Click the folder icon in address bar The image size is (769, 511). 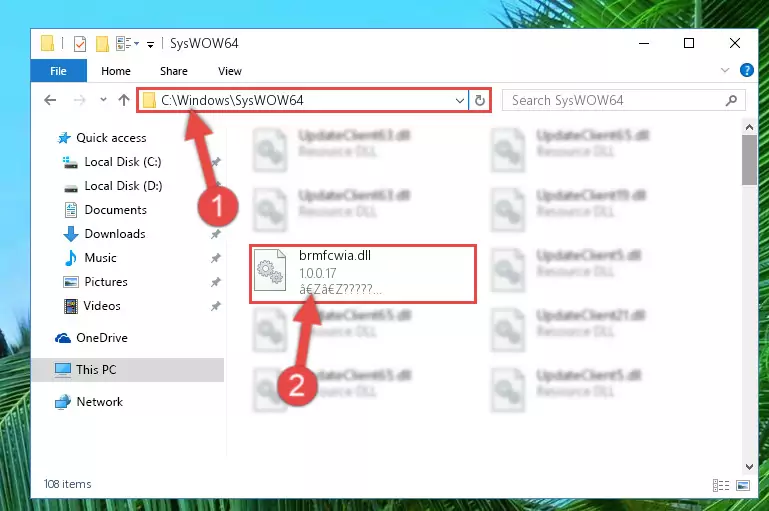[x=149, y=101]
